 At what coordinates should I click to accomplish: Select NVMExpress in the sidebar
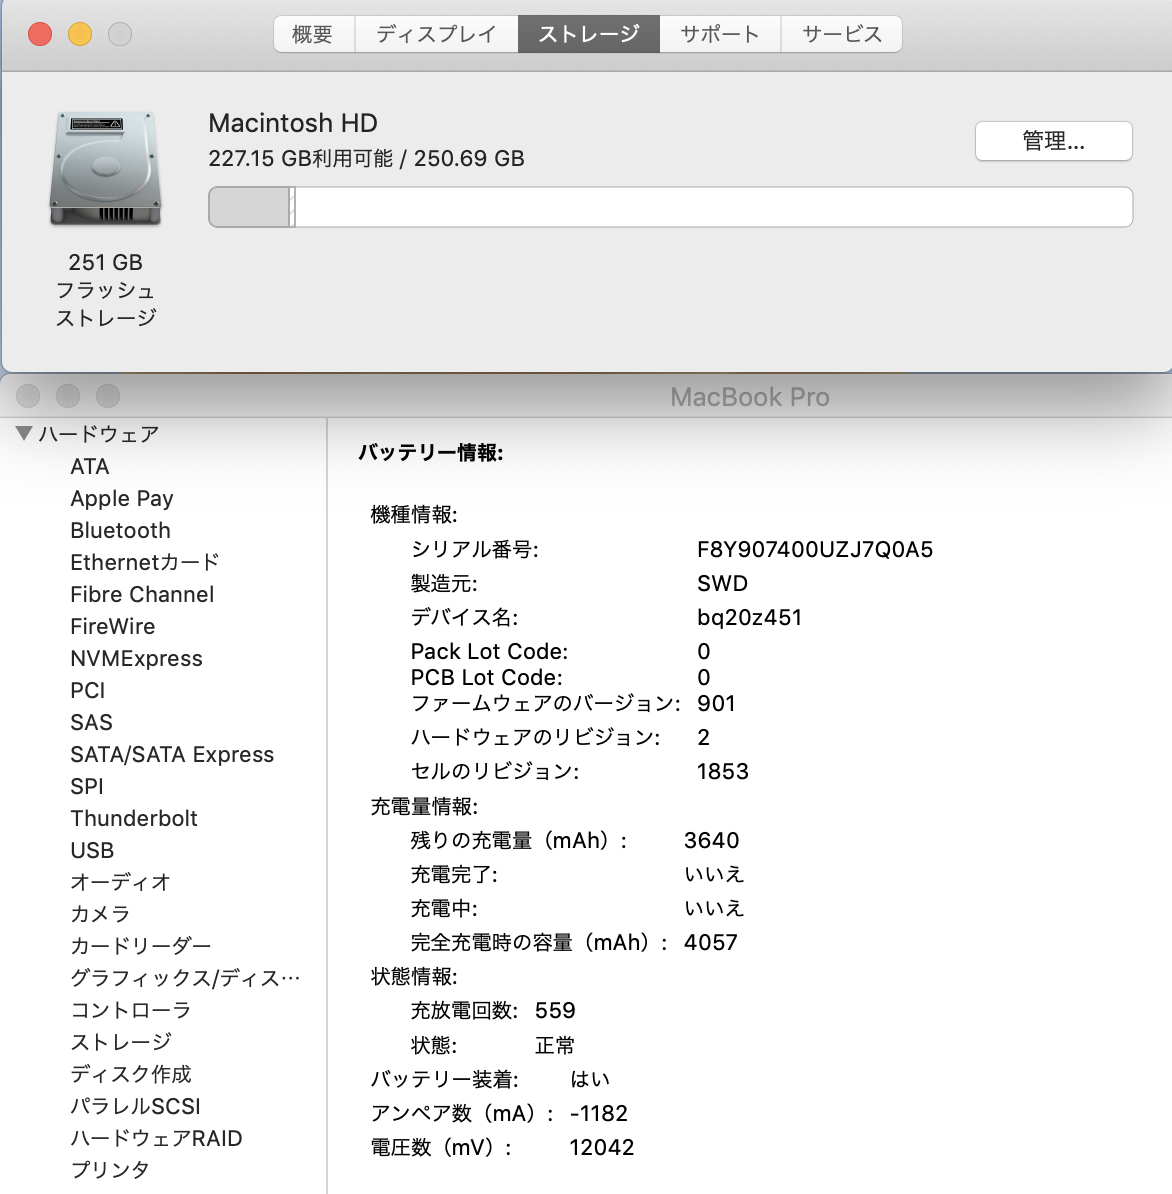coord(136,658)
